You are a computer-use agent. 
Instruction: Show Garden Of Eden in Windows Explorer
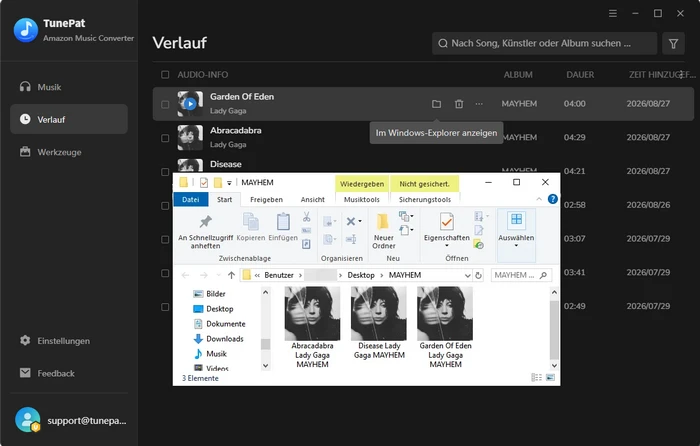pos(437,104)
